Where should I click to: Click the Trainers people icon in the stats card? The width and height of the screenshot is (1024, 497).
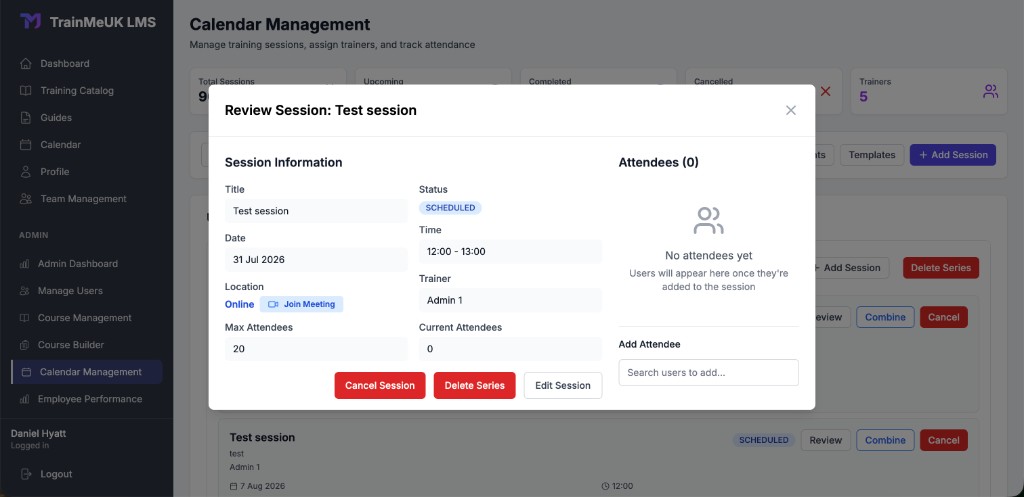pos(991,91)
